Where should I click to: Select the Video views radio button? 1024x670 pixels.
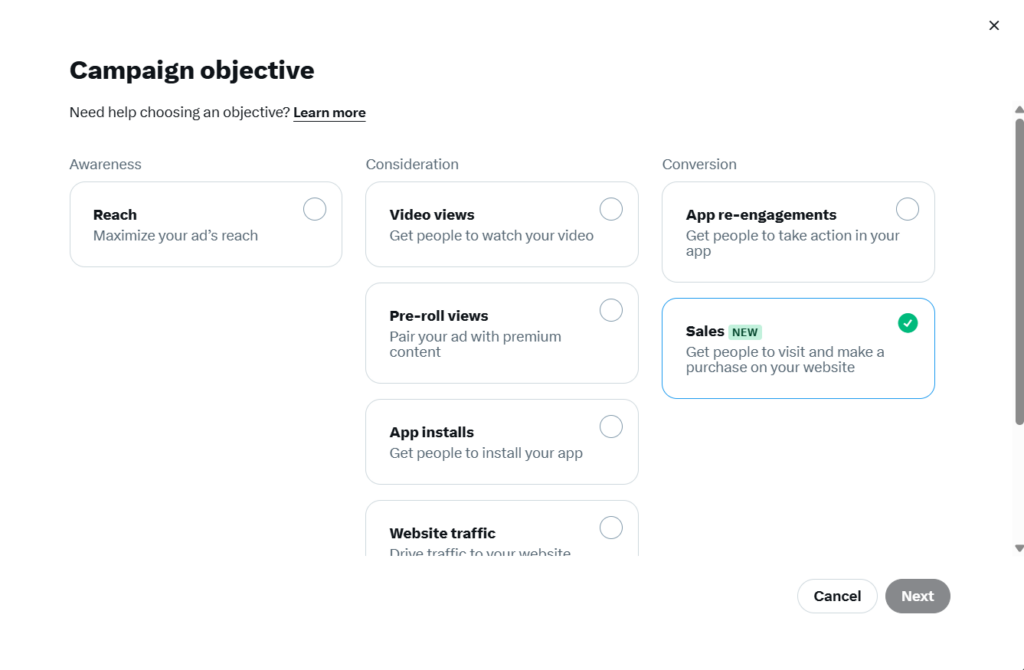tap(611, 208)
